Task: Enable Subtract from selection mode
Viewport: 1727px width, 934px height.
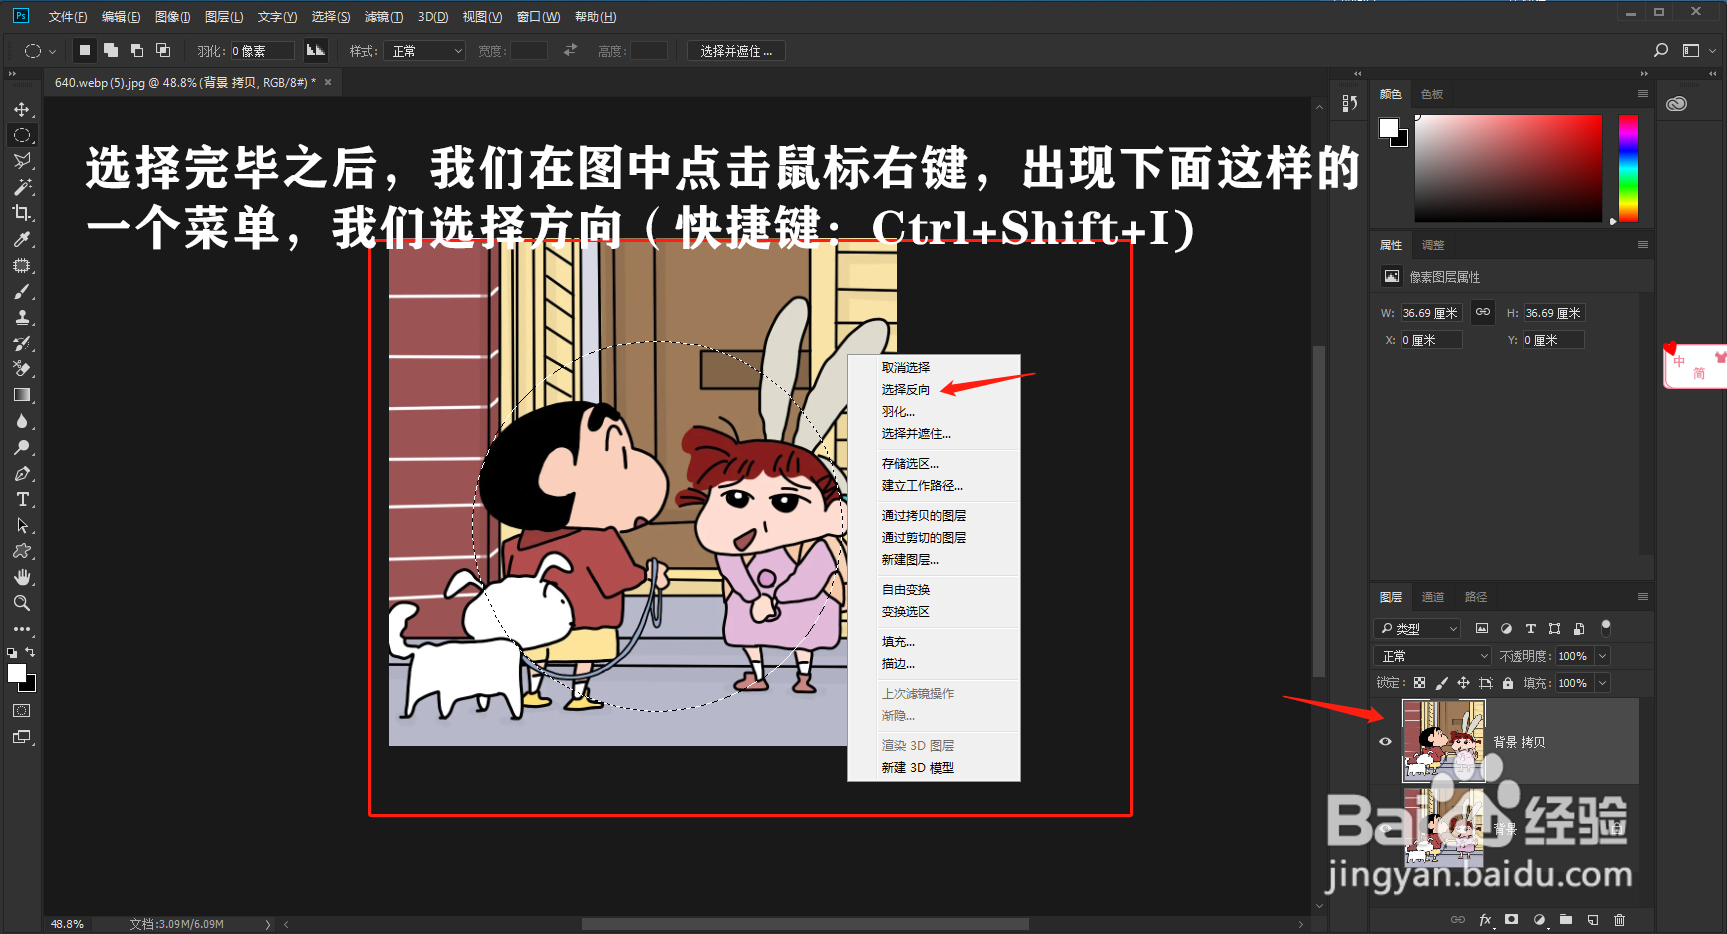Action: coord(137,50)
